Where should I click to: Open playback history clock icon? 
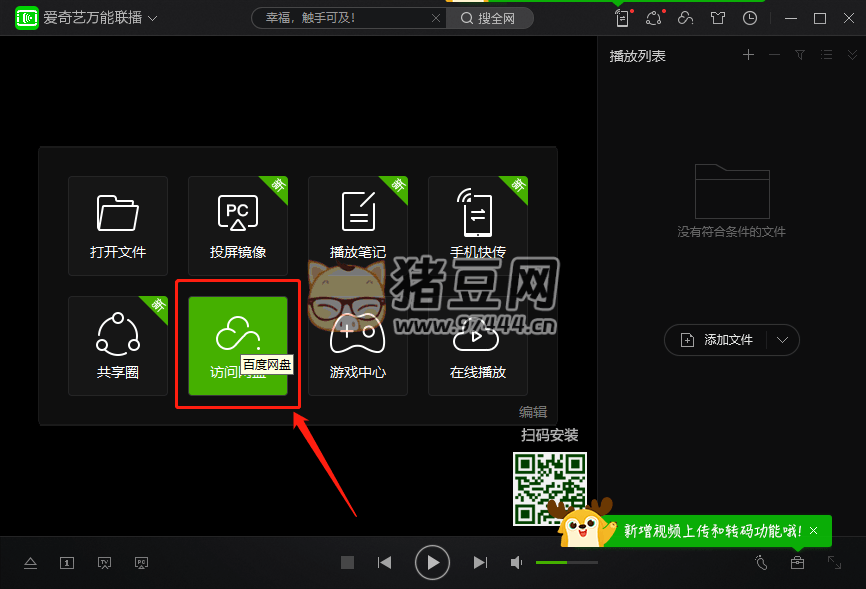pos(750,18)
